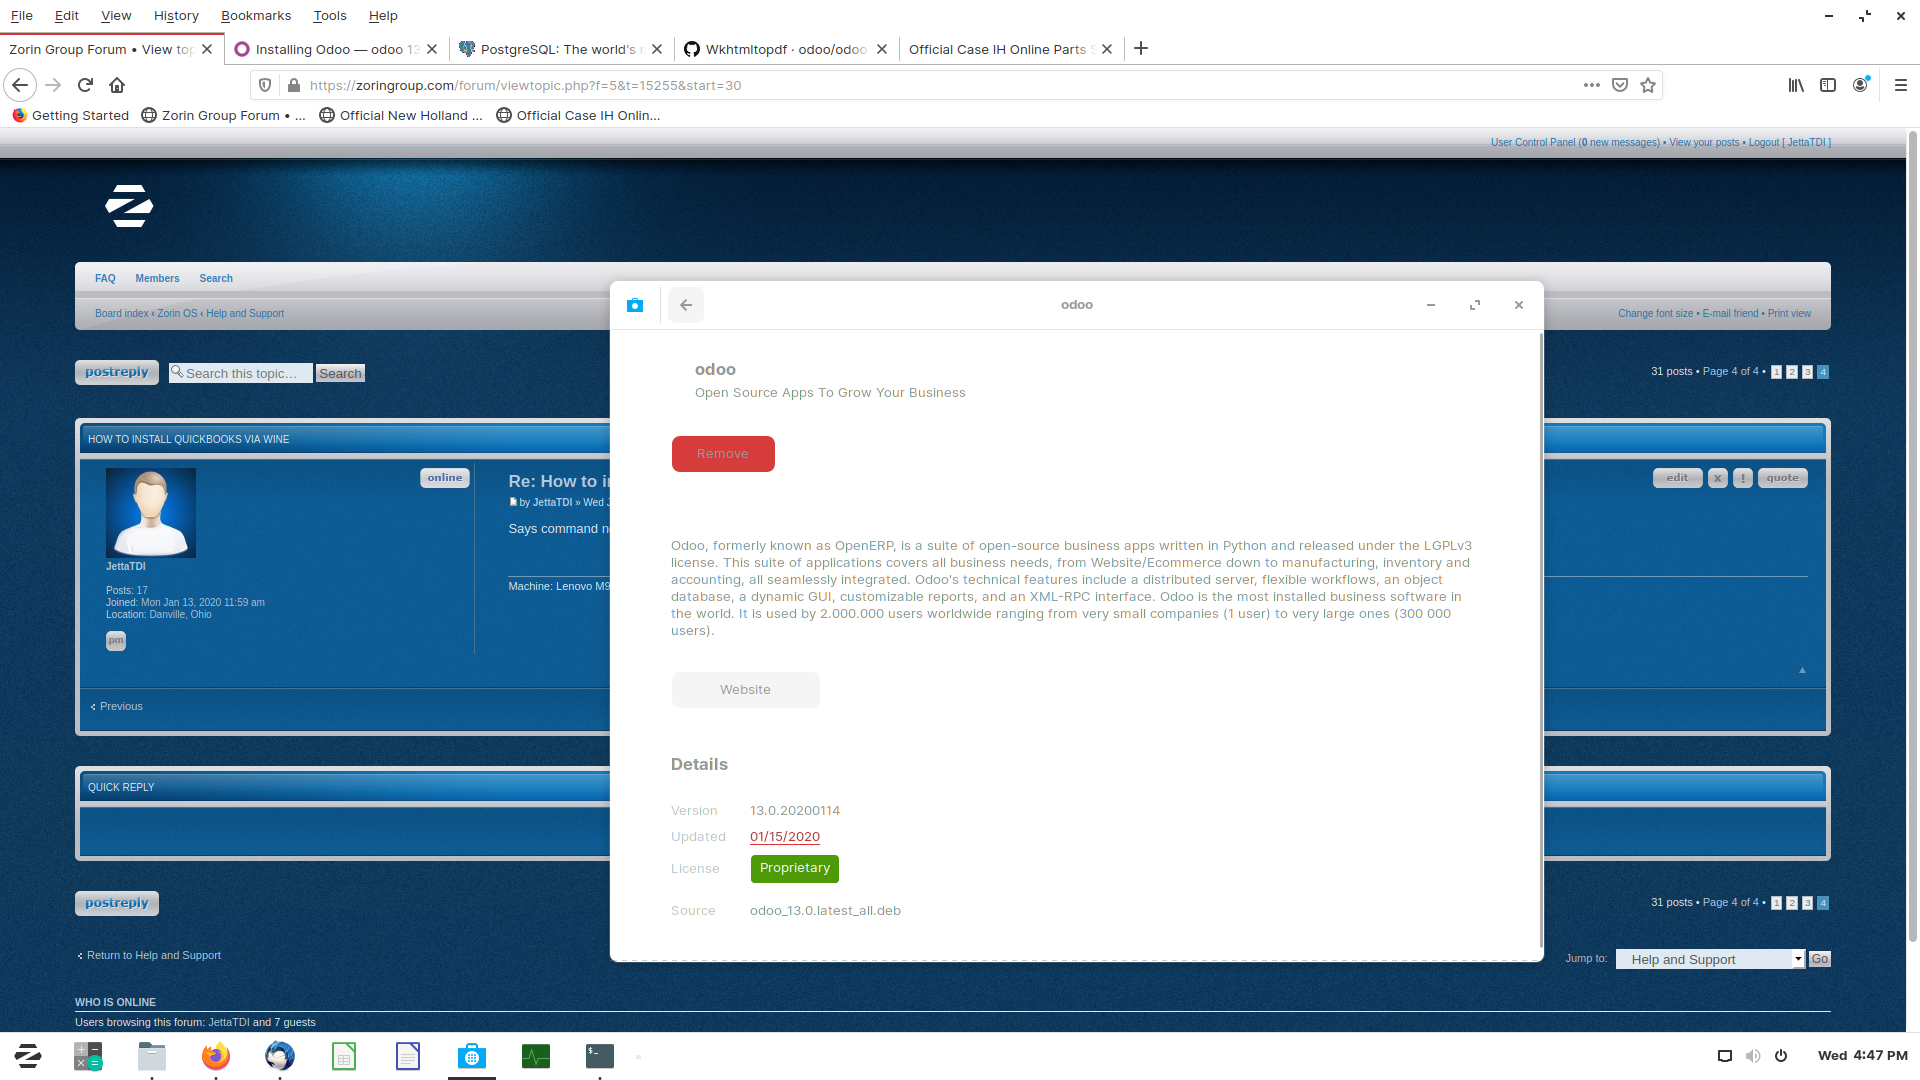This screenshot has width=1920, height=1080.
Task: Open Firefox home page
Action: tap(117, 85)
